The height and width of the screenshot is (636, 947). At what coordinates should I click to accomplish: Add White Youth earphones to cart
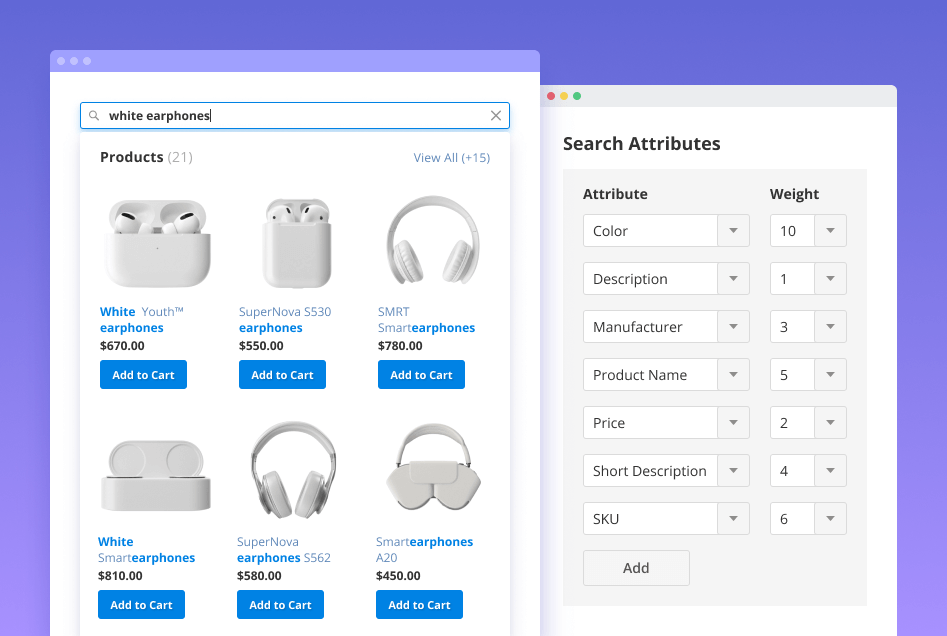[x=143, y=374]
